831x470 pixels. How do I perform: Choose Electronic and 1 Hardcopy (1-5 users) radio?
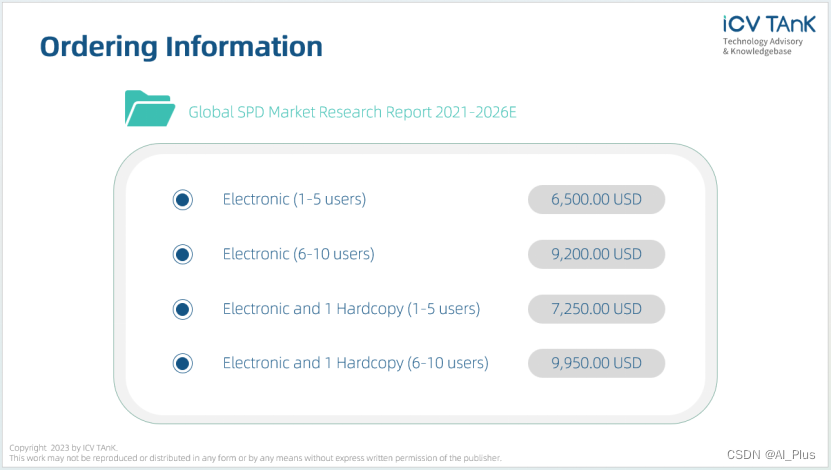[182, 309]
